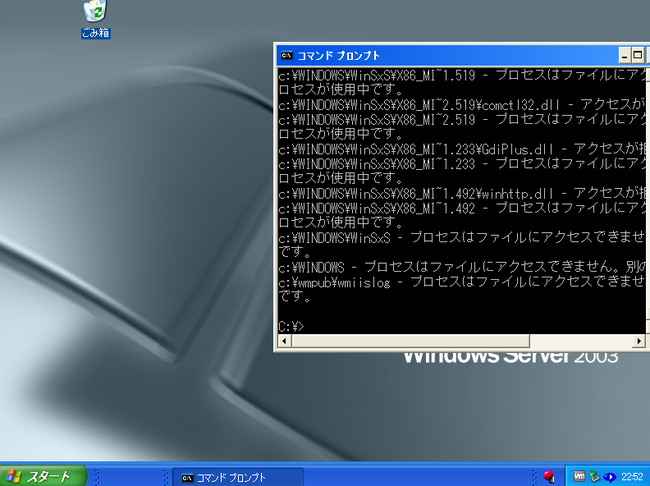Click the GdiPlus.dll error line
The image size is (650, 486).
[462, 149]
